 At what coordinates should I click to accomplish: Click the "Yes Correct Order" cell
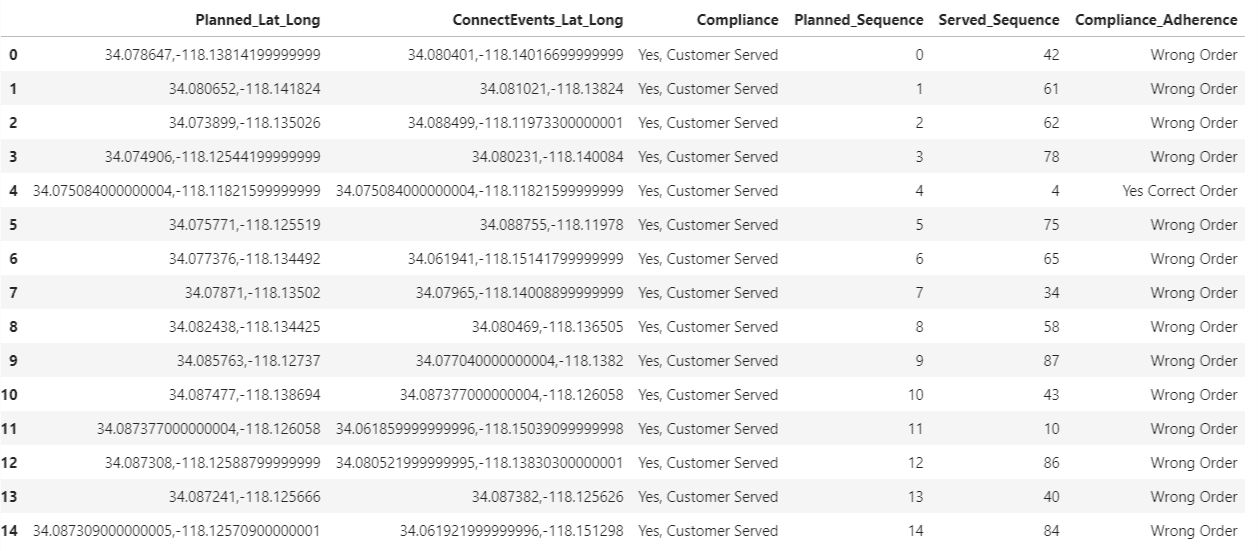[1180, 191]
